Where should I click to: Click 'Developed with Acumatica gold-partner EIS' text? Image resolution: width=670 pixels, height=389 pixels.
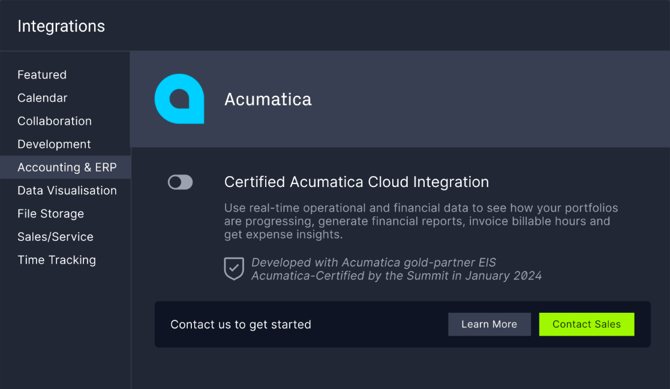373,262
